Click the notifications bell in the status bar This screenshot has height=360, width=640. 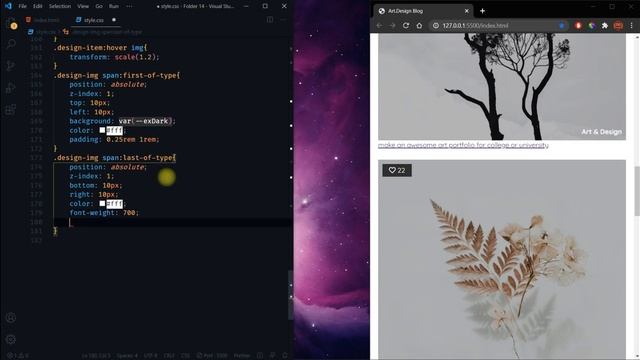285,356
